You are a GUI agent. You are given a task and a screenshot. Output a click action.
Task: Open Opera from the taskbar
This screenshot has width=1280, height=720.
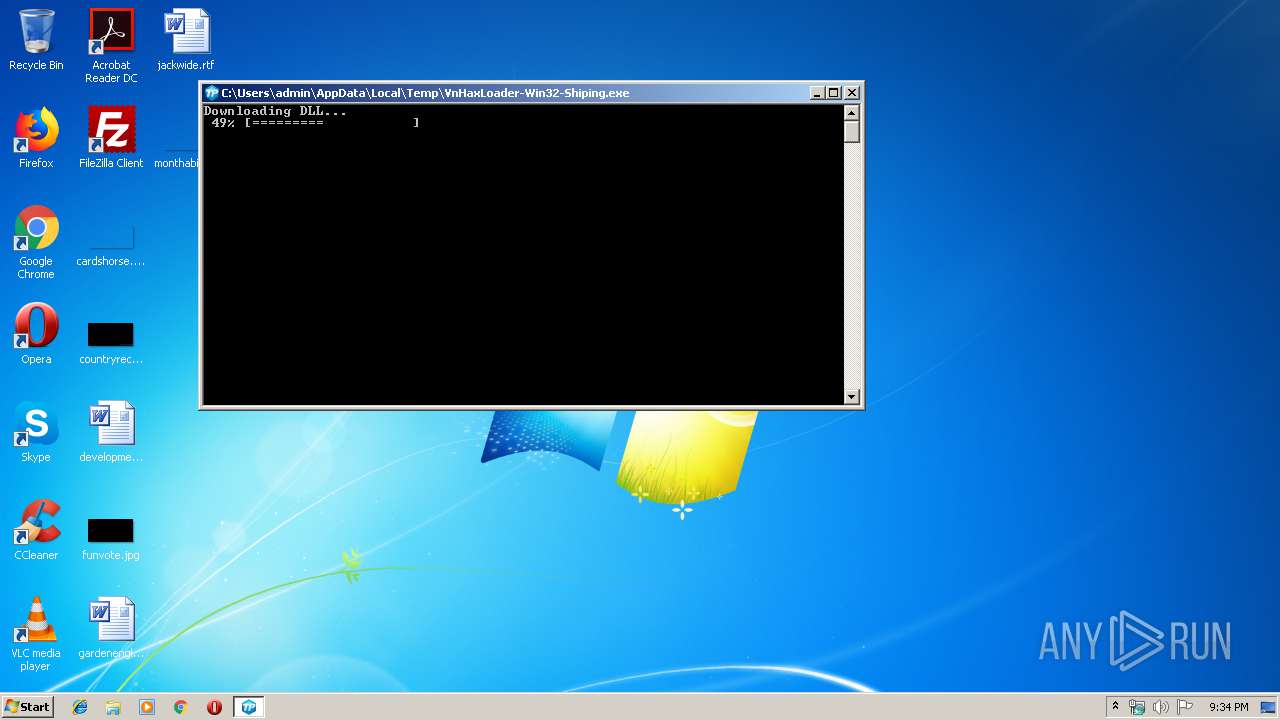point(214,707)
